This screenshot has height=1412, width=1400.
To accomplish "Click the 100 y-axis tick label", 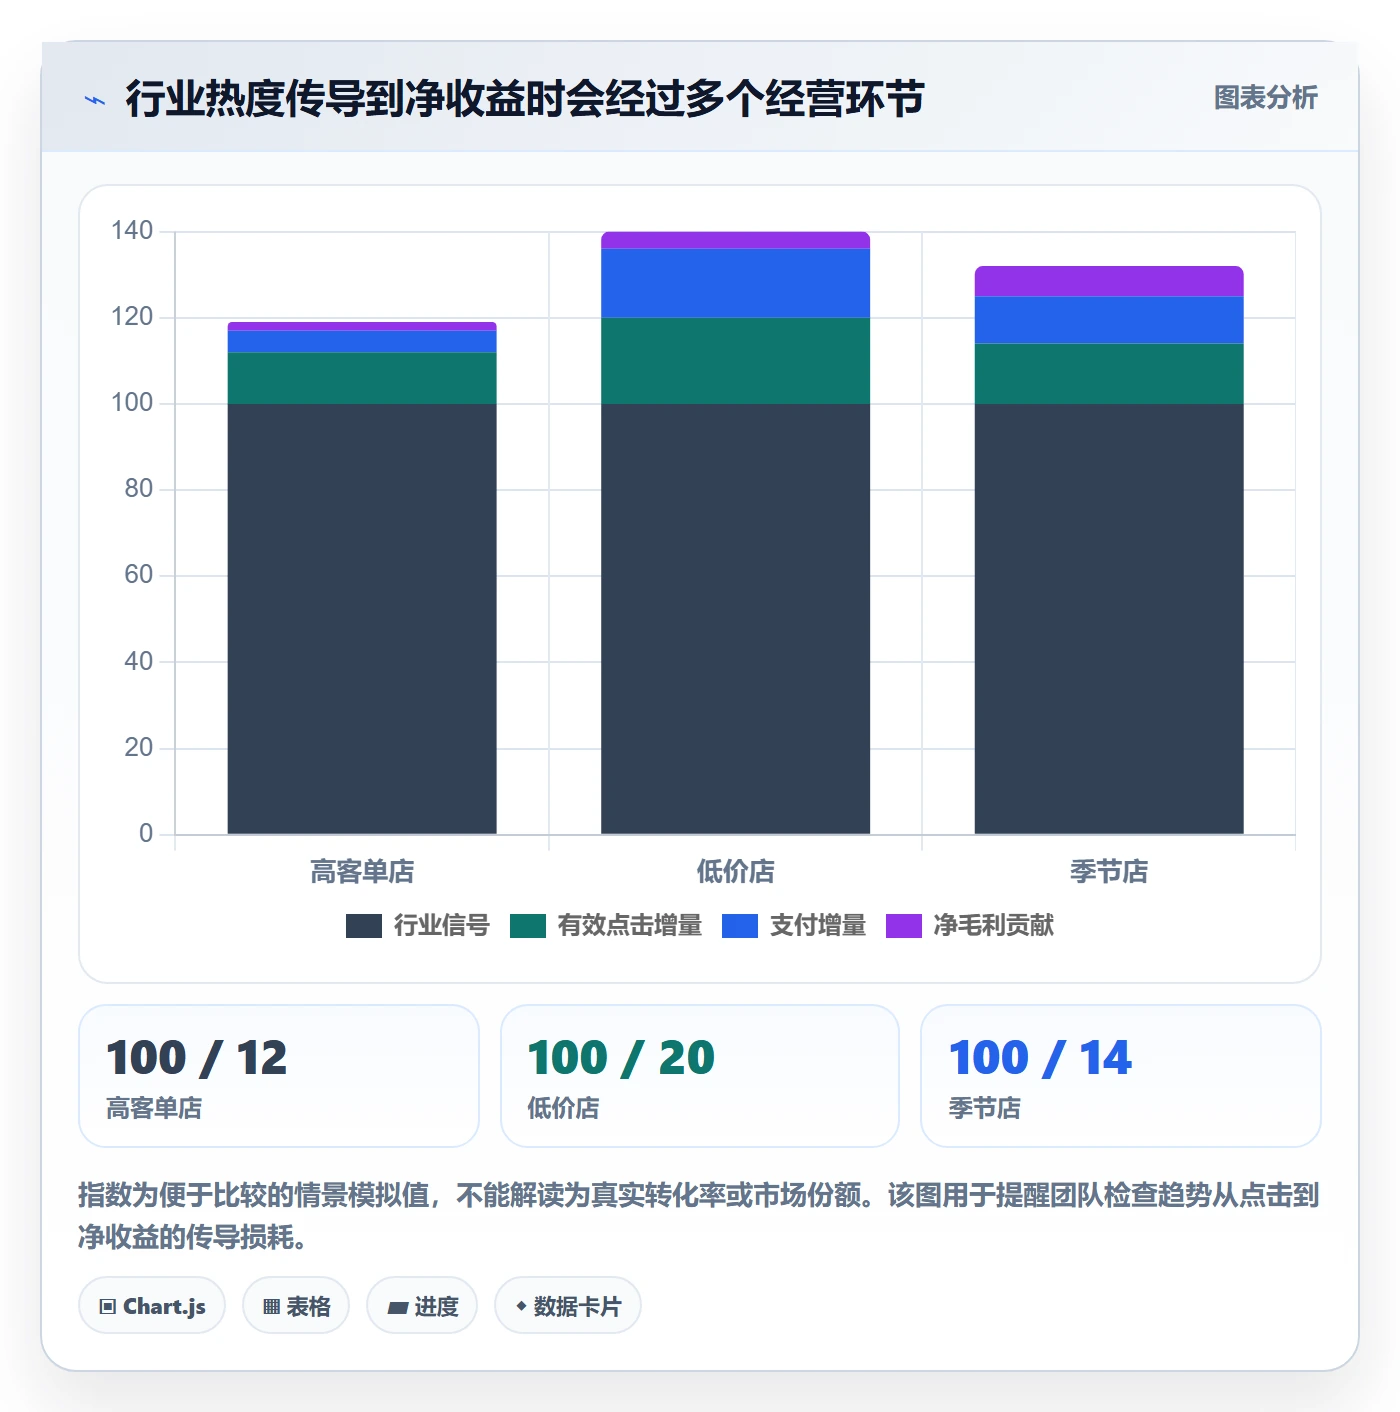I will coord(132,403).
